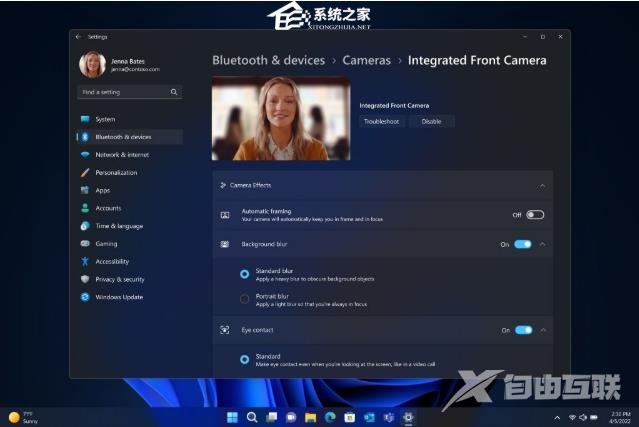Turn off the Eye contact toggle
The width and height of the screenshot is (639, 427).
(x=524, y=330)
